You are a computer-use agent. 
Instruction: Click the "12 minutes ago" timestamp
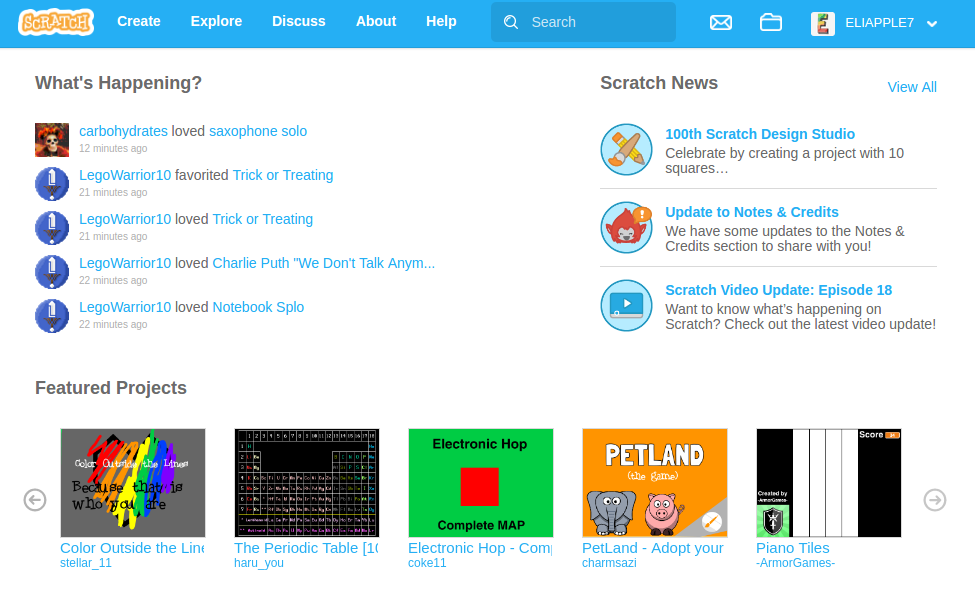click(113, 148)
